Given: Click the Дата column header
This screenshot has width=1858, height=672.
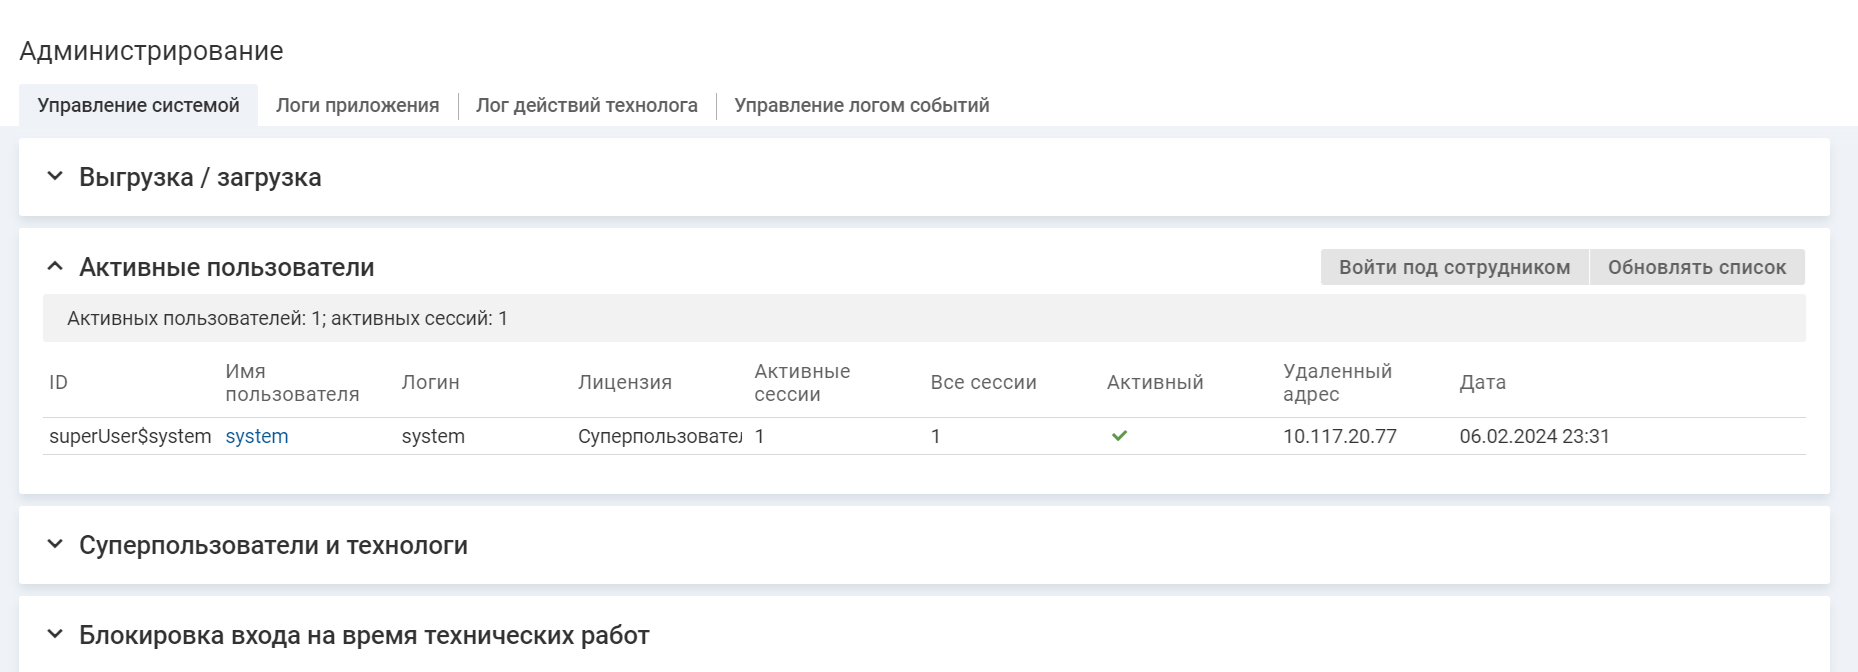Looking at the screenshot, I should pyautogui.click(x=1482, y=383).
